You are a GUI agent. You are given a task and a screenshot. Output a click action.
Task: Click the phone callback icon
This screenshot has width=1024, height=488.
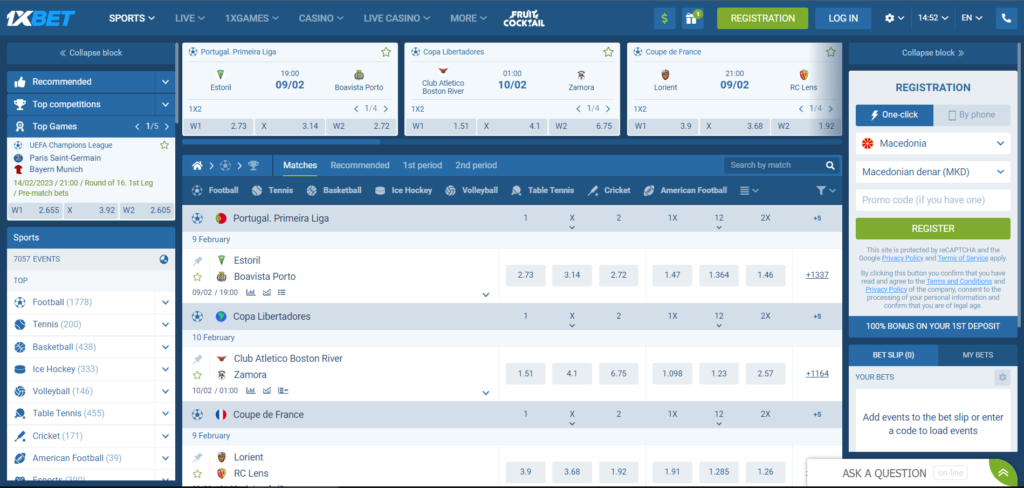pyautogui.click(x=1006, y=18)
